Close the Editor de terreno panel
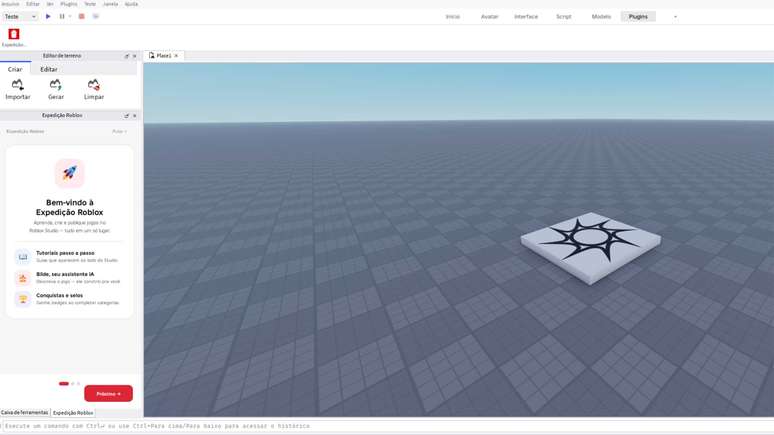The width and height of the screenshot is (774, 435). 134,56
